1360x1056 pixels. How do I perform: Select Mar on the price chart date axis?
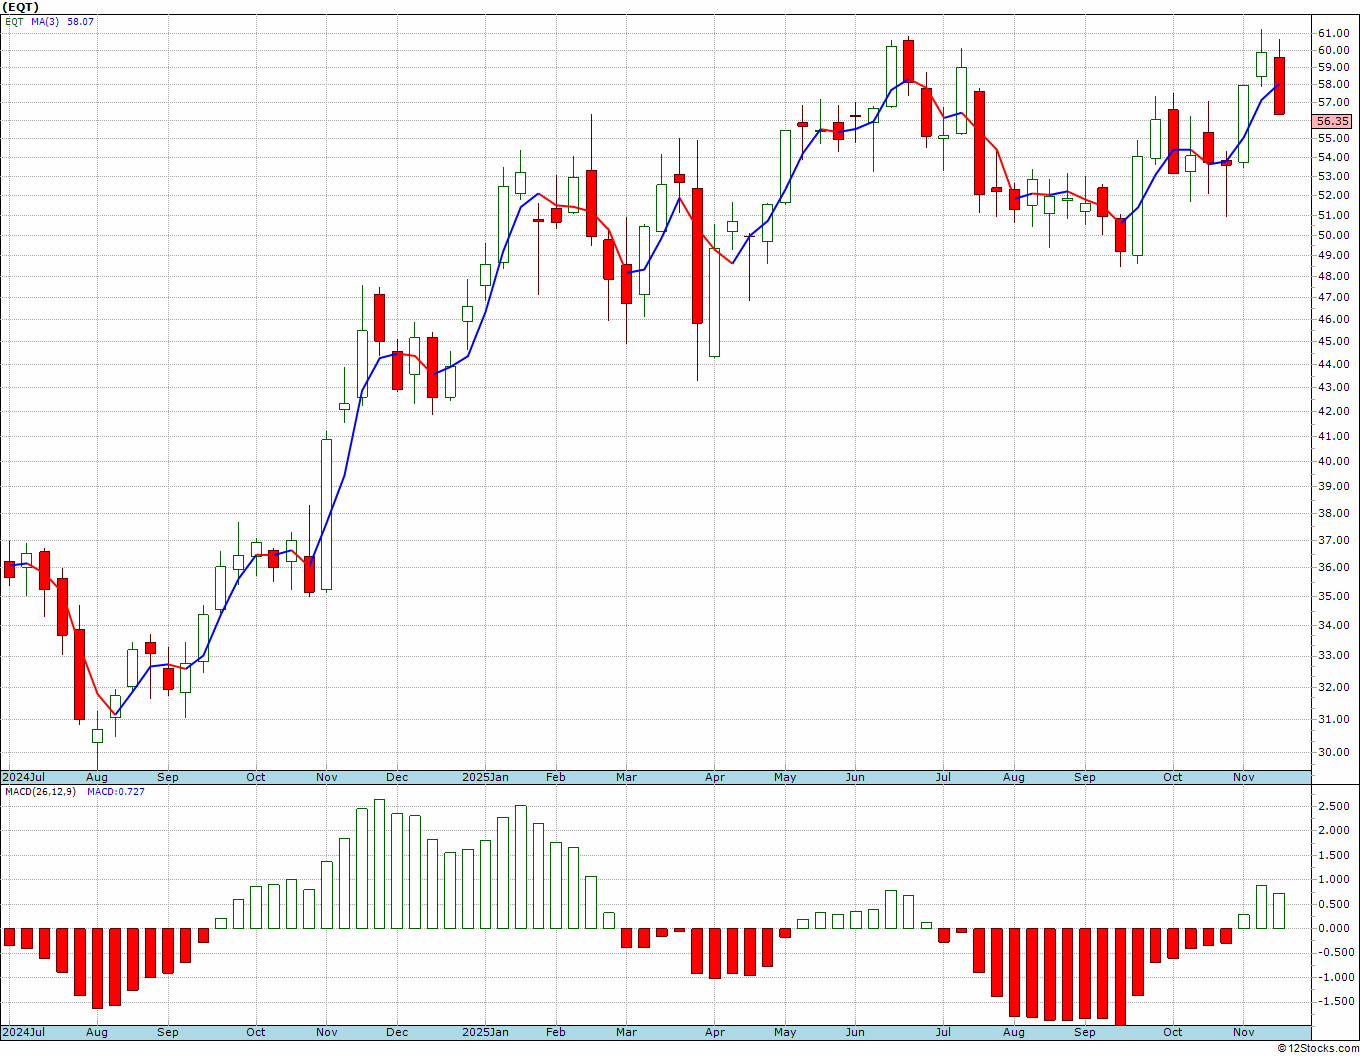pos(626,777)
